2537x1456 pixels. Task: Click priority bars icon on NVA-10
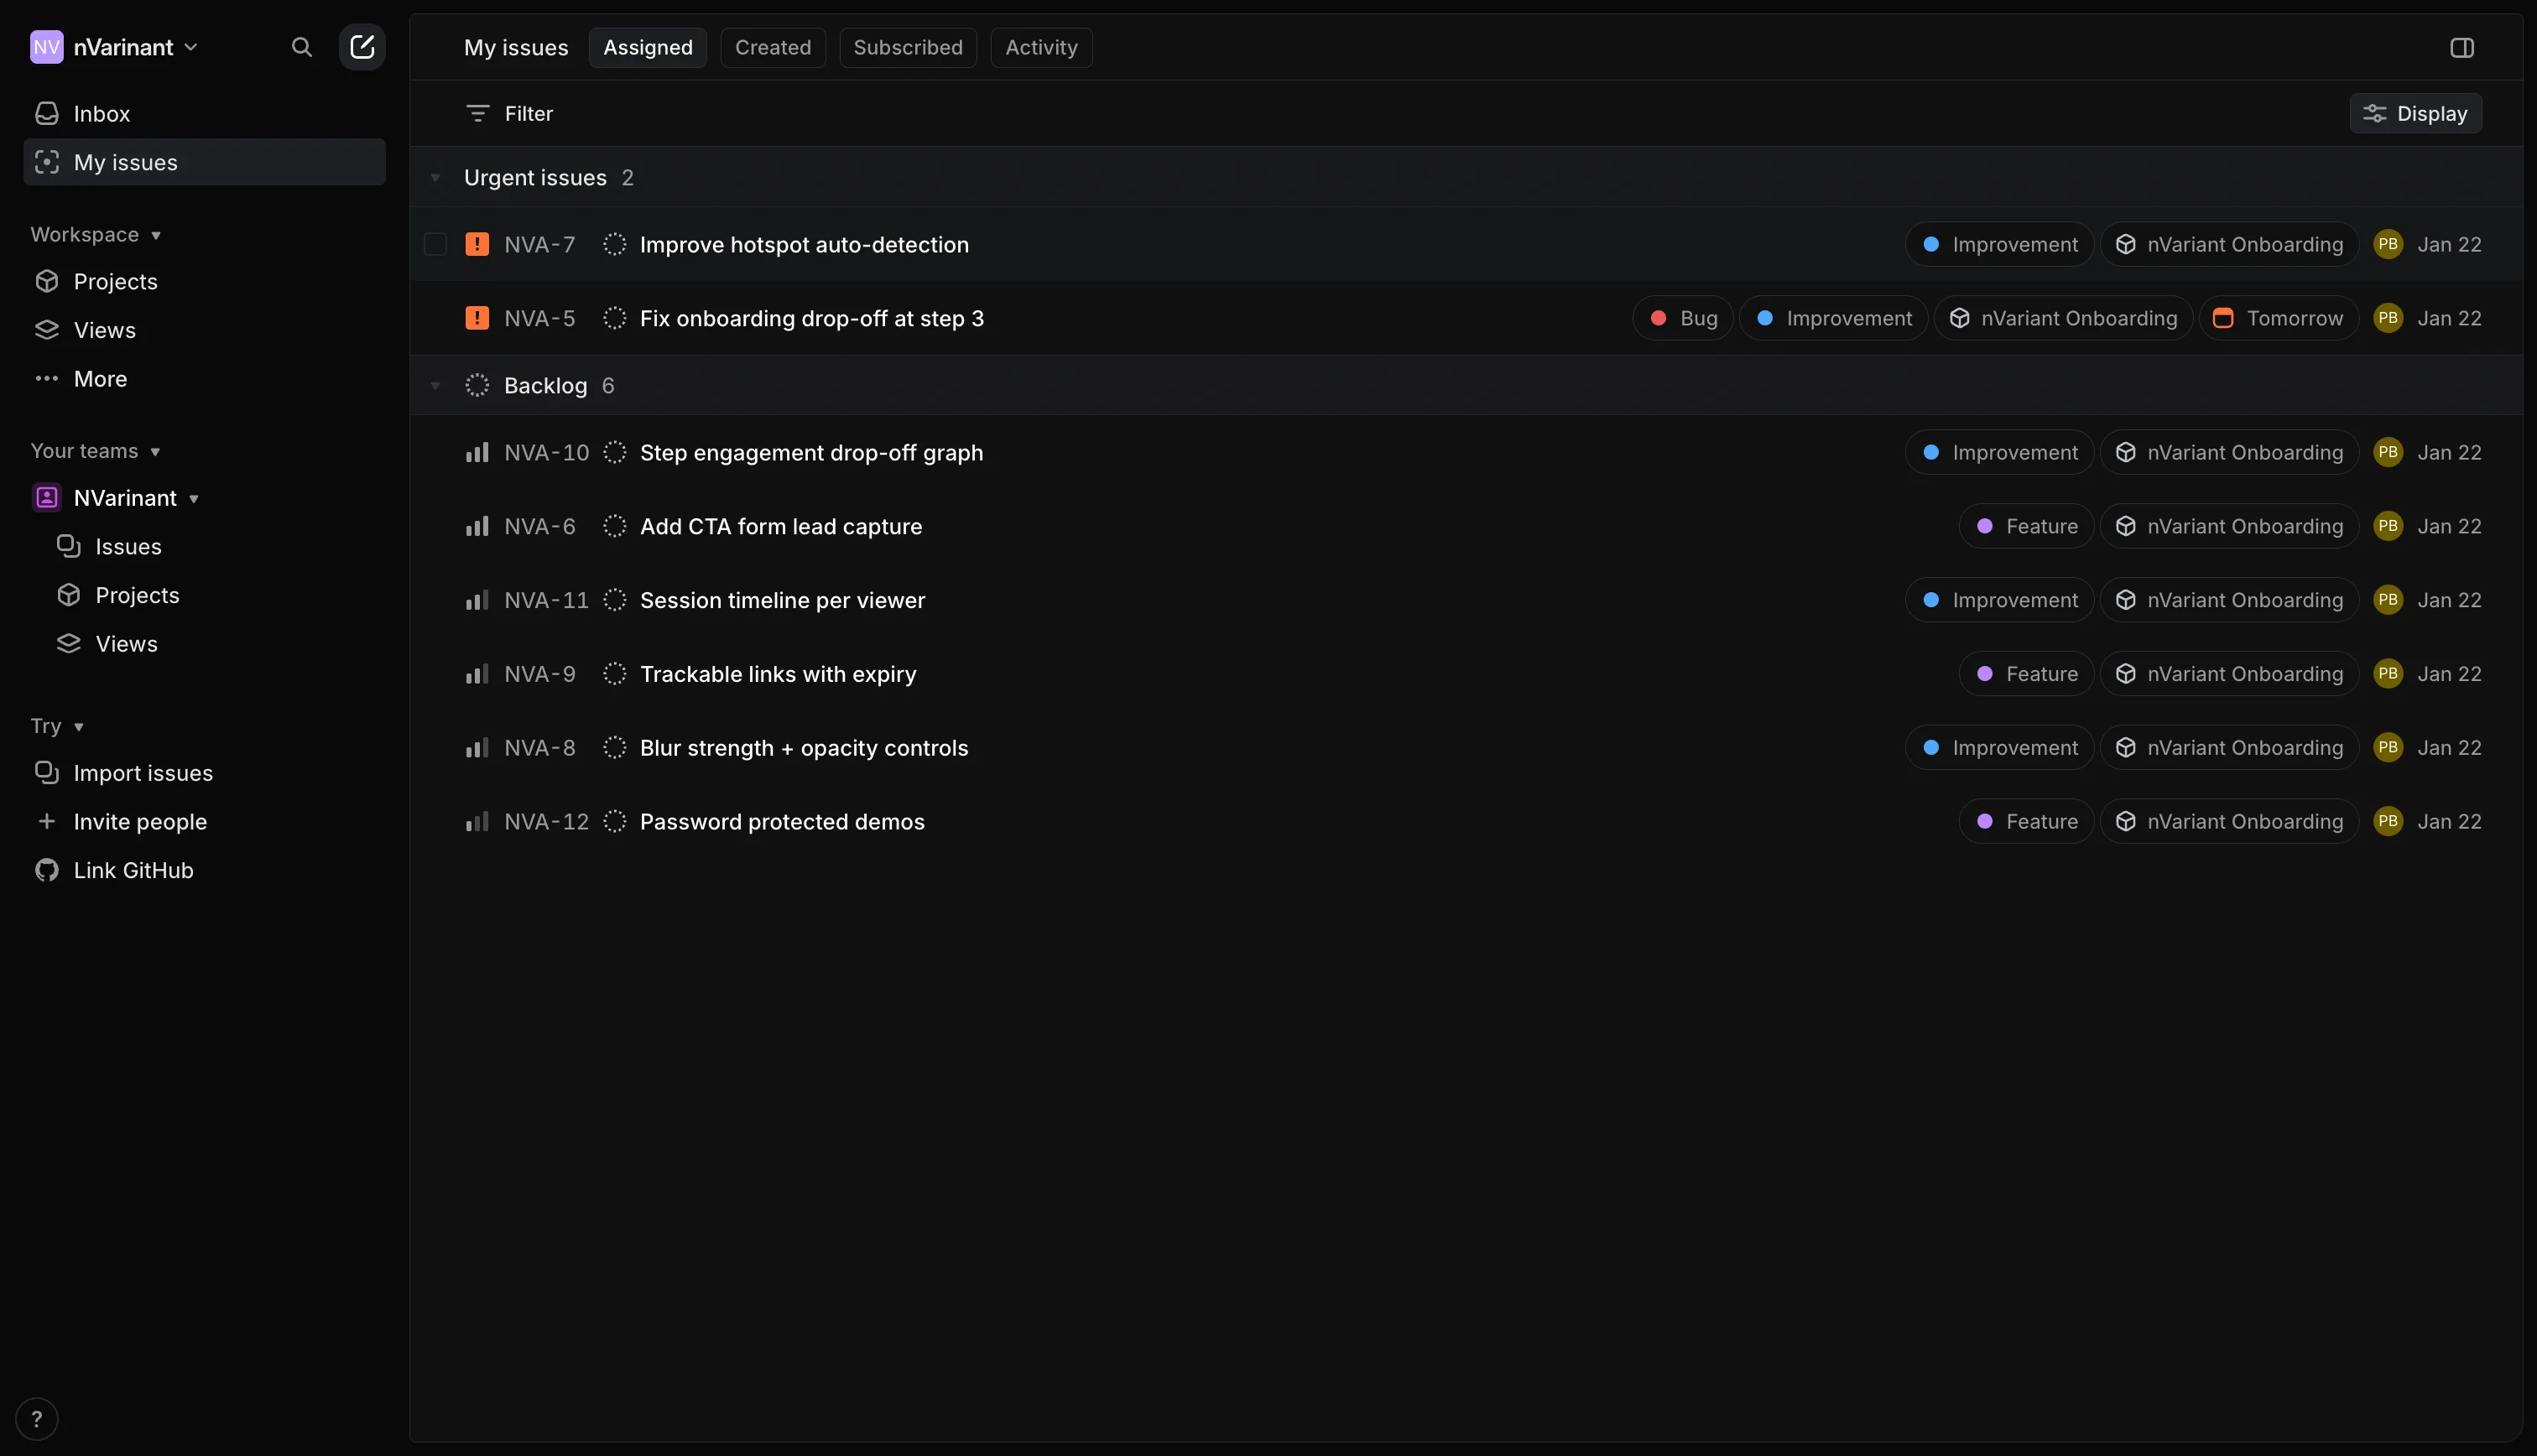click(x=477, y=452)
